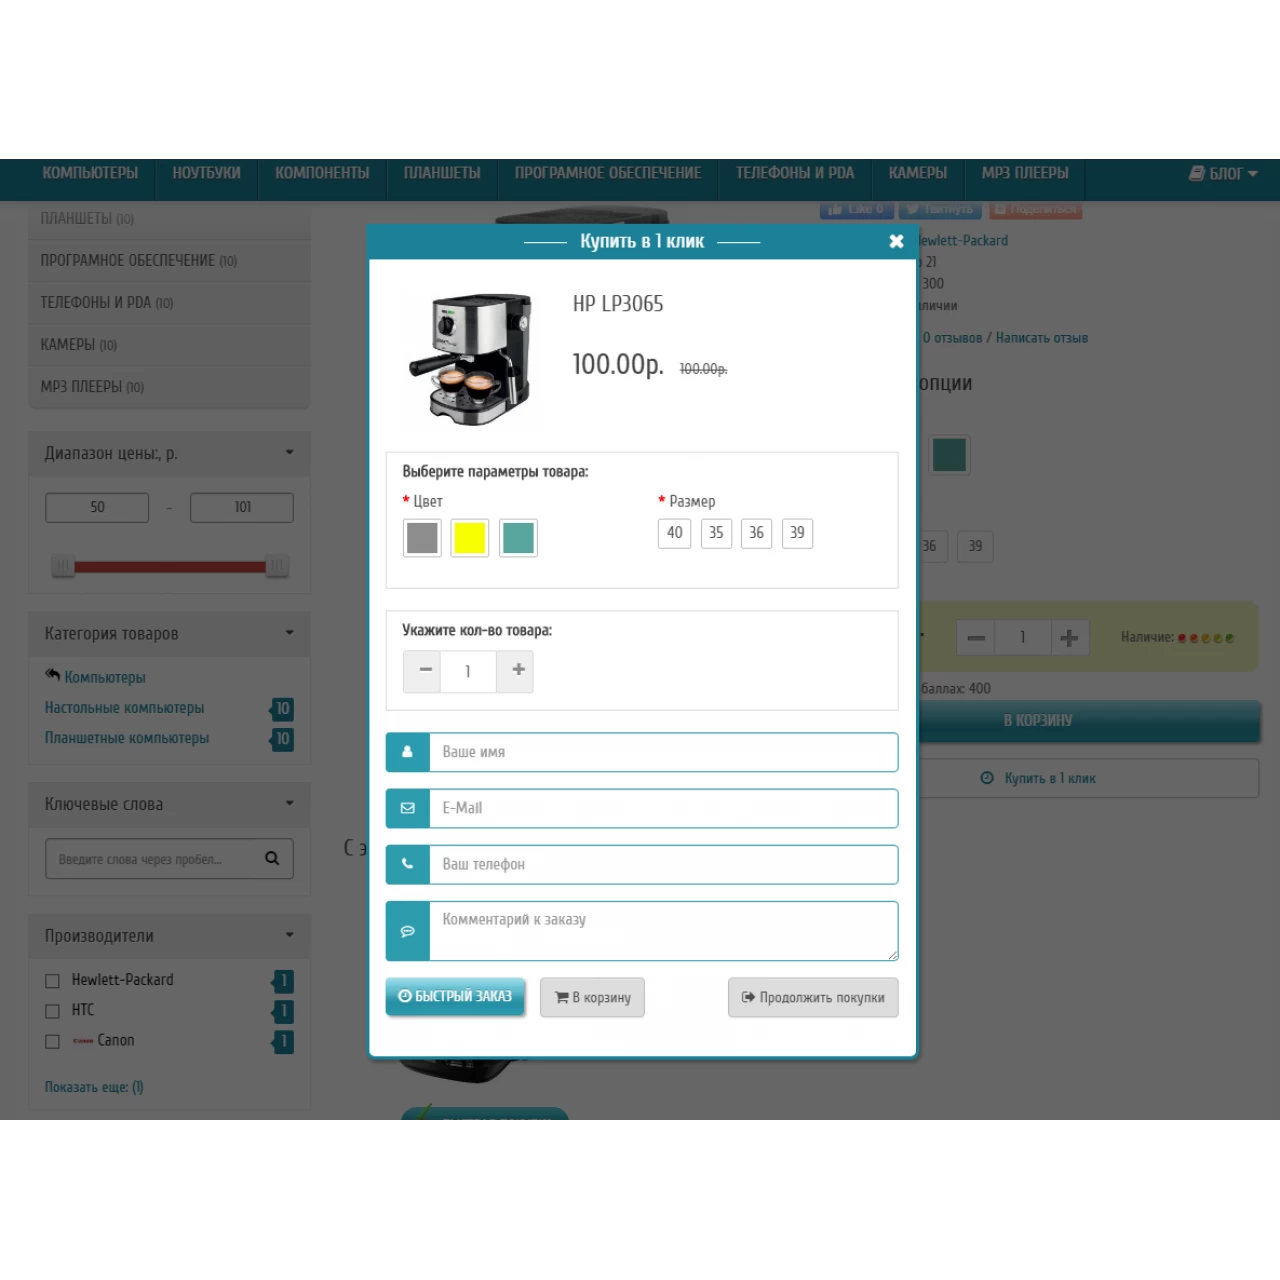
Task: Click the user icon beside name field
Action: coord(408,752)
